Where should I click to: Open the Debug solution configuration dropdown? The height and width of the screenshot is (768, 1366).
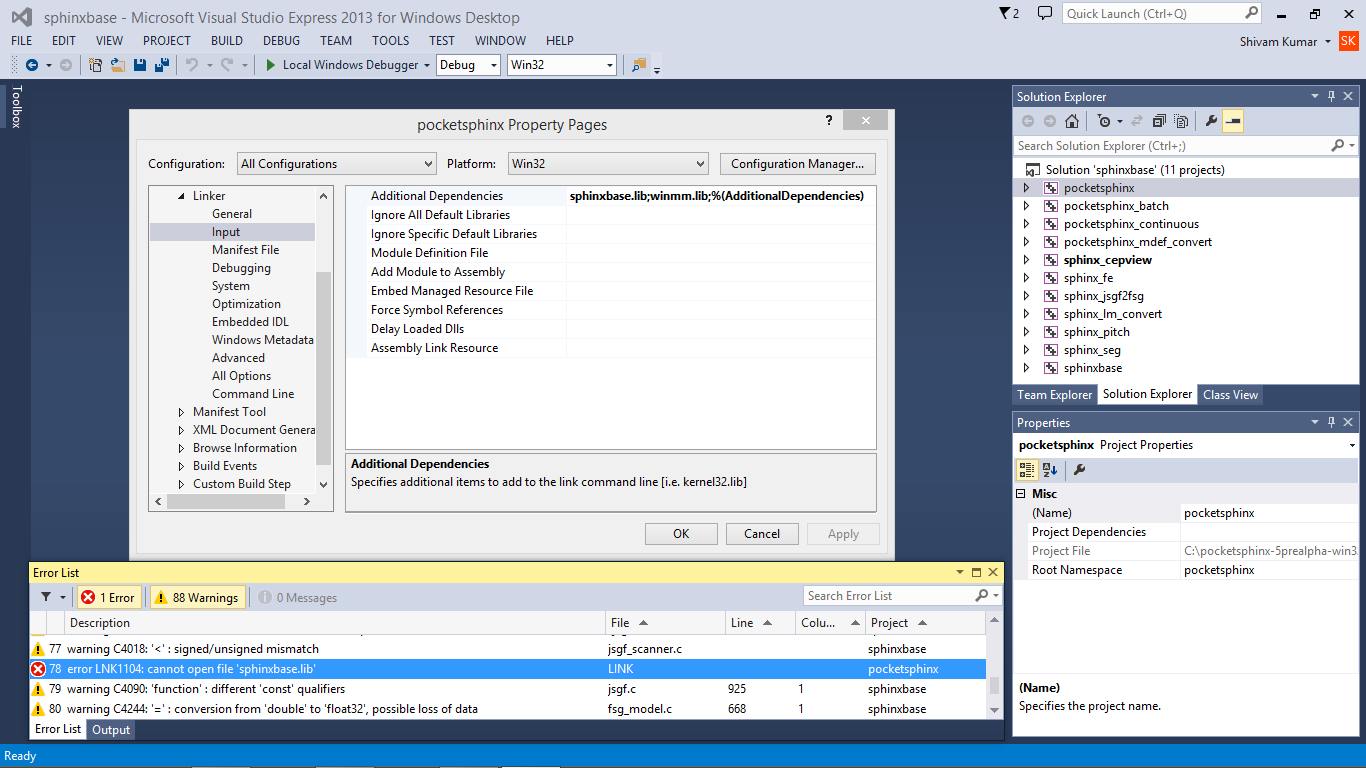pyautogui.click(x=468, y=65)
